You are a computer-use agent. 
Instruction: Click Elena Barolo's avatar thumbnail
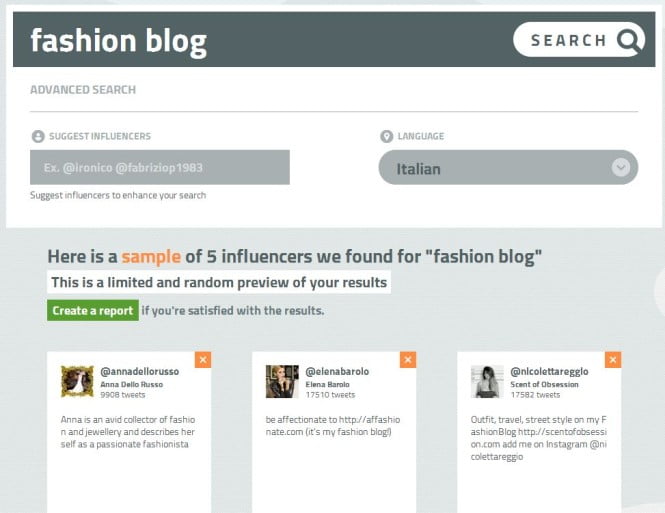click(281, 381)
